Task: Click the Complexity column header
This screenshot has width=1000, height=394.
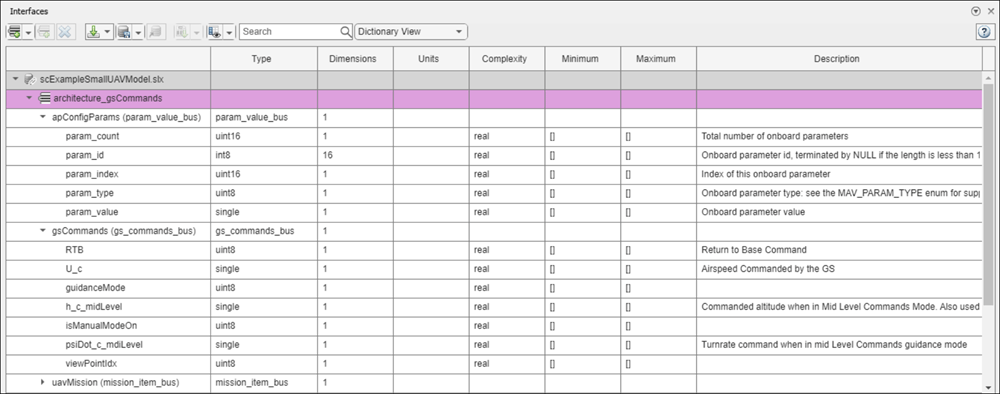Action: coord(507,59)
